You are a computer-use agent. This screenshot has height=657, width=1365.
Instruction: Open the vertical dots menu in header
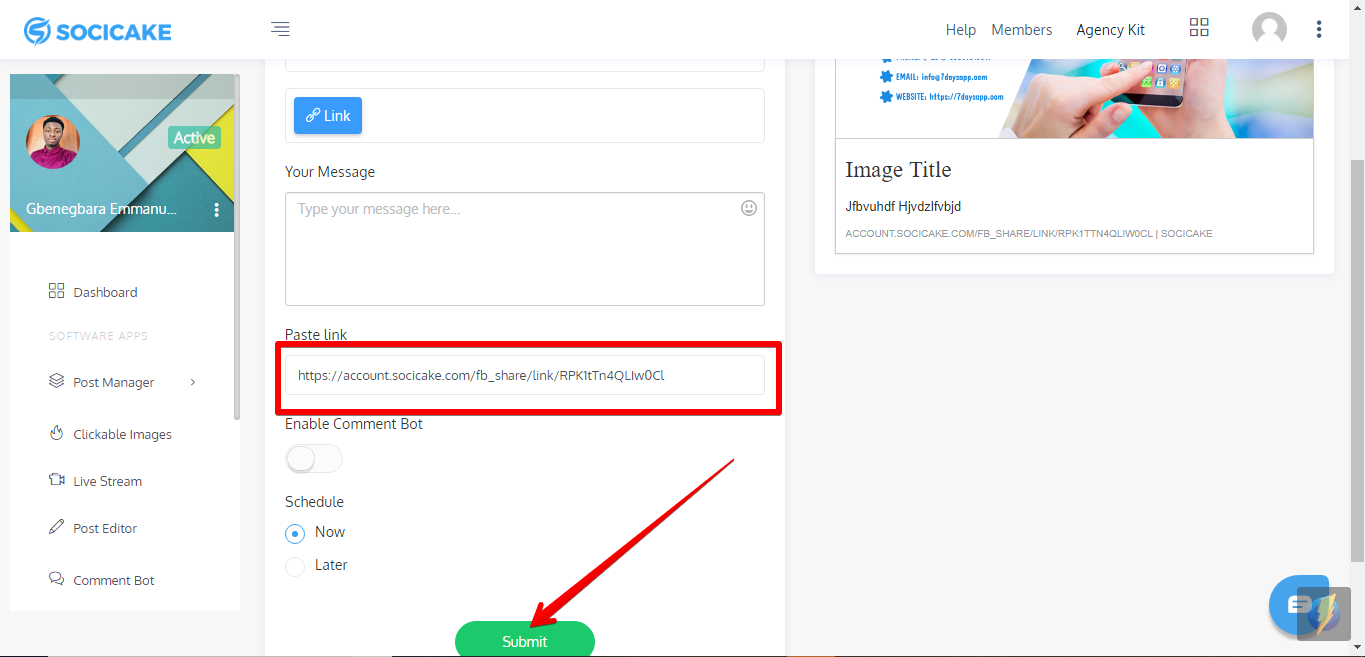tap(1319, 29)
